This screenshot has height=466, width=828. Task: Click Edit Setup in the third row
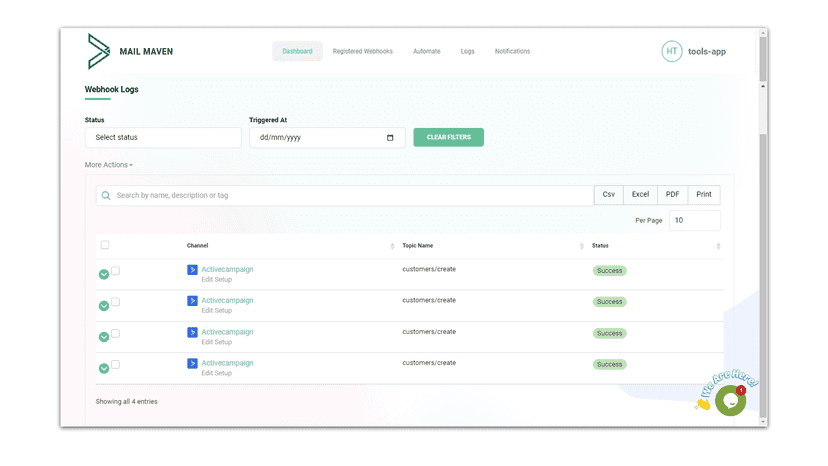[217, 342]
